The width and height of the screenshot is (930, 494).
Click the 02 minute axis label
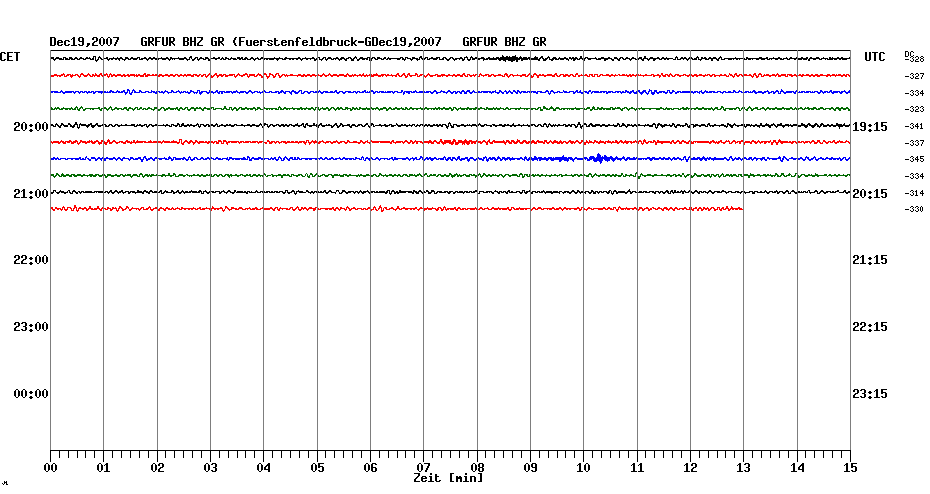coord(157,468)
